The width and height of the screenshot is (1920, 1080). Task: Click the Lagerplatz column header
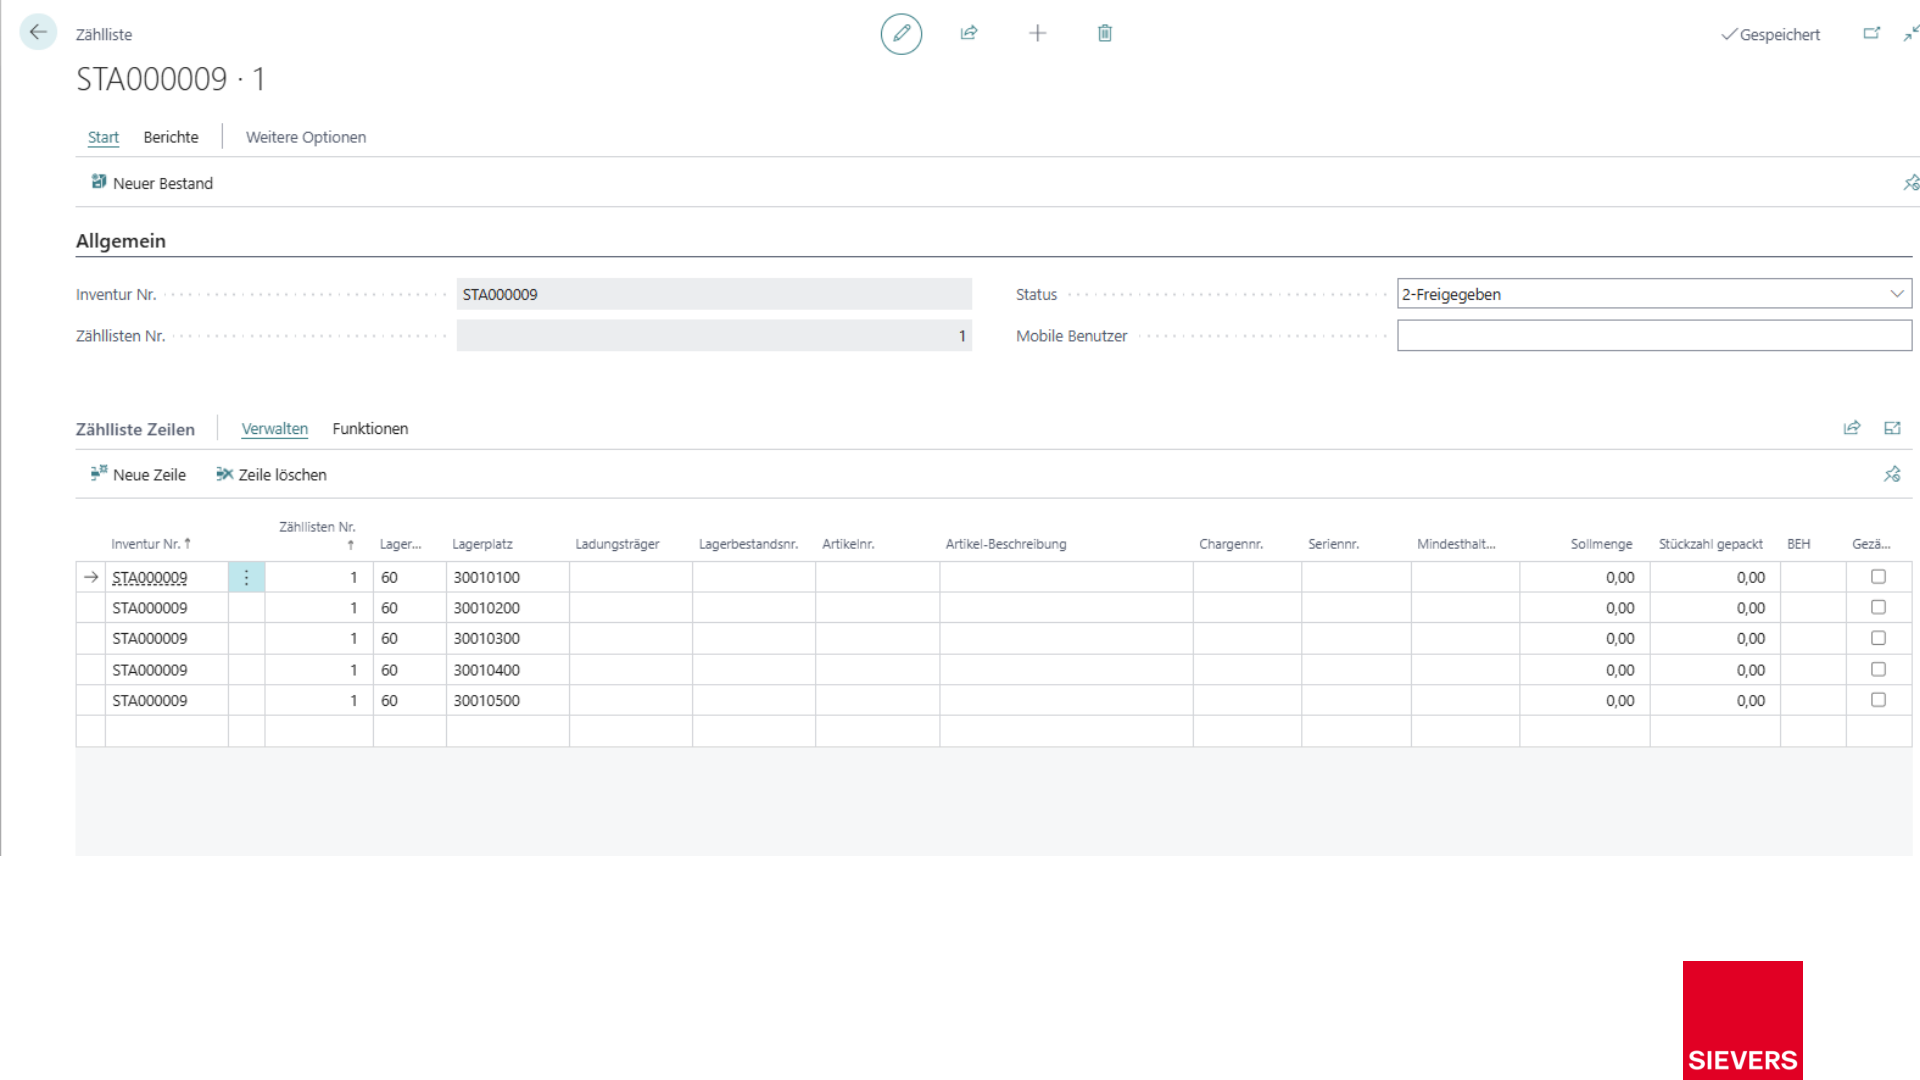tap(482, 544)
